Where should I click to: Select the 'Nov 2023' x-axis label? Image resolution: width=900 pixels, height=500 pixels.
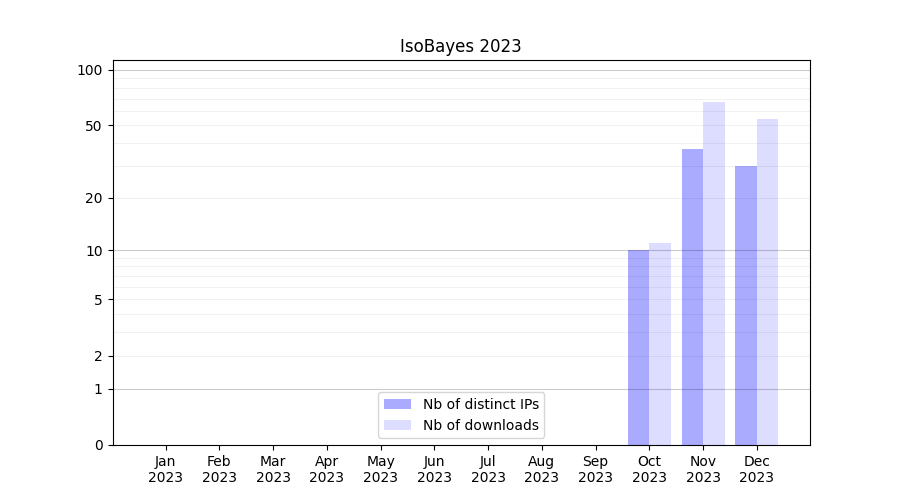click(703, 469)
